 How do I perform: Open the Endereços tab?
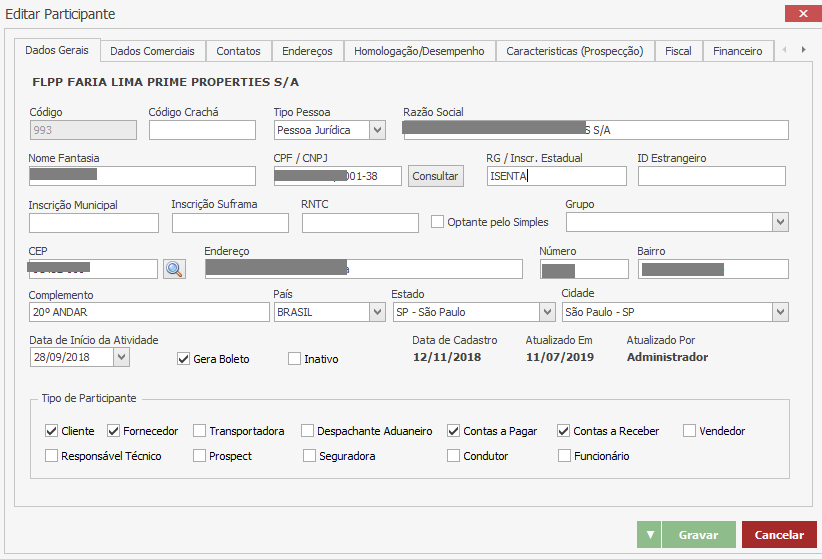click(307, 51)
